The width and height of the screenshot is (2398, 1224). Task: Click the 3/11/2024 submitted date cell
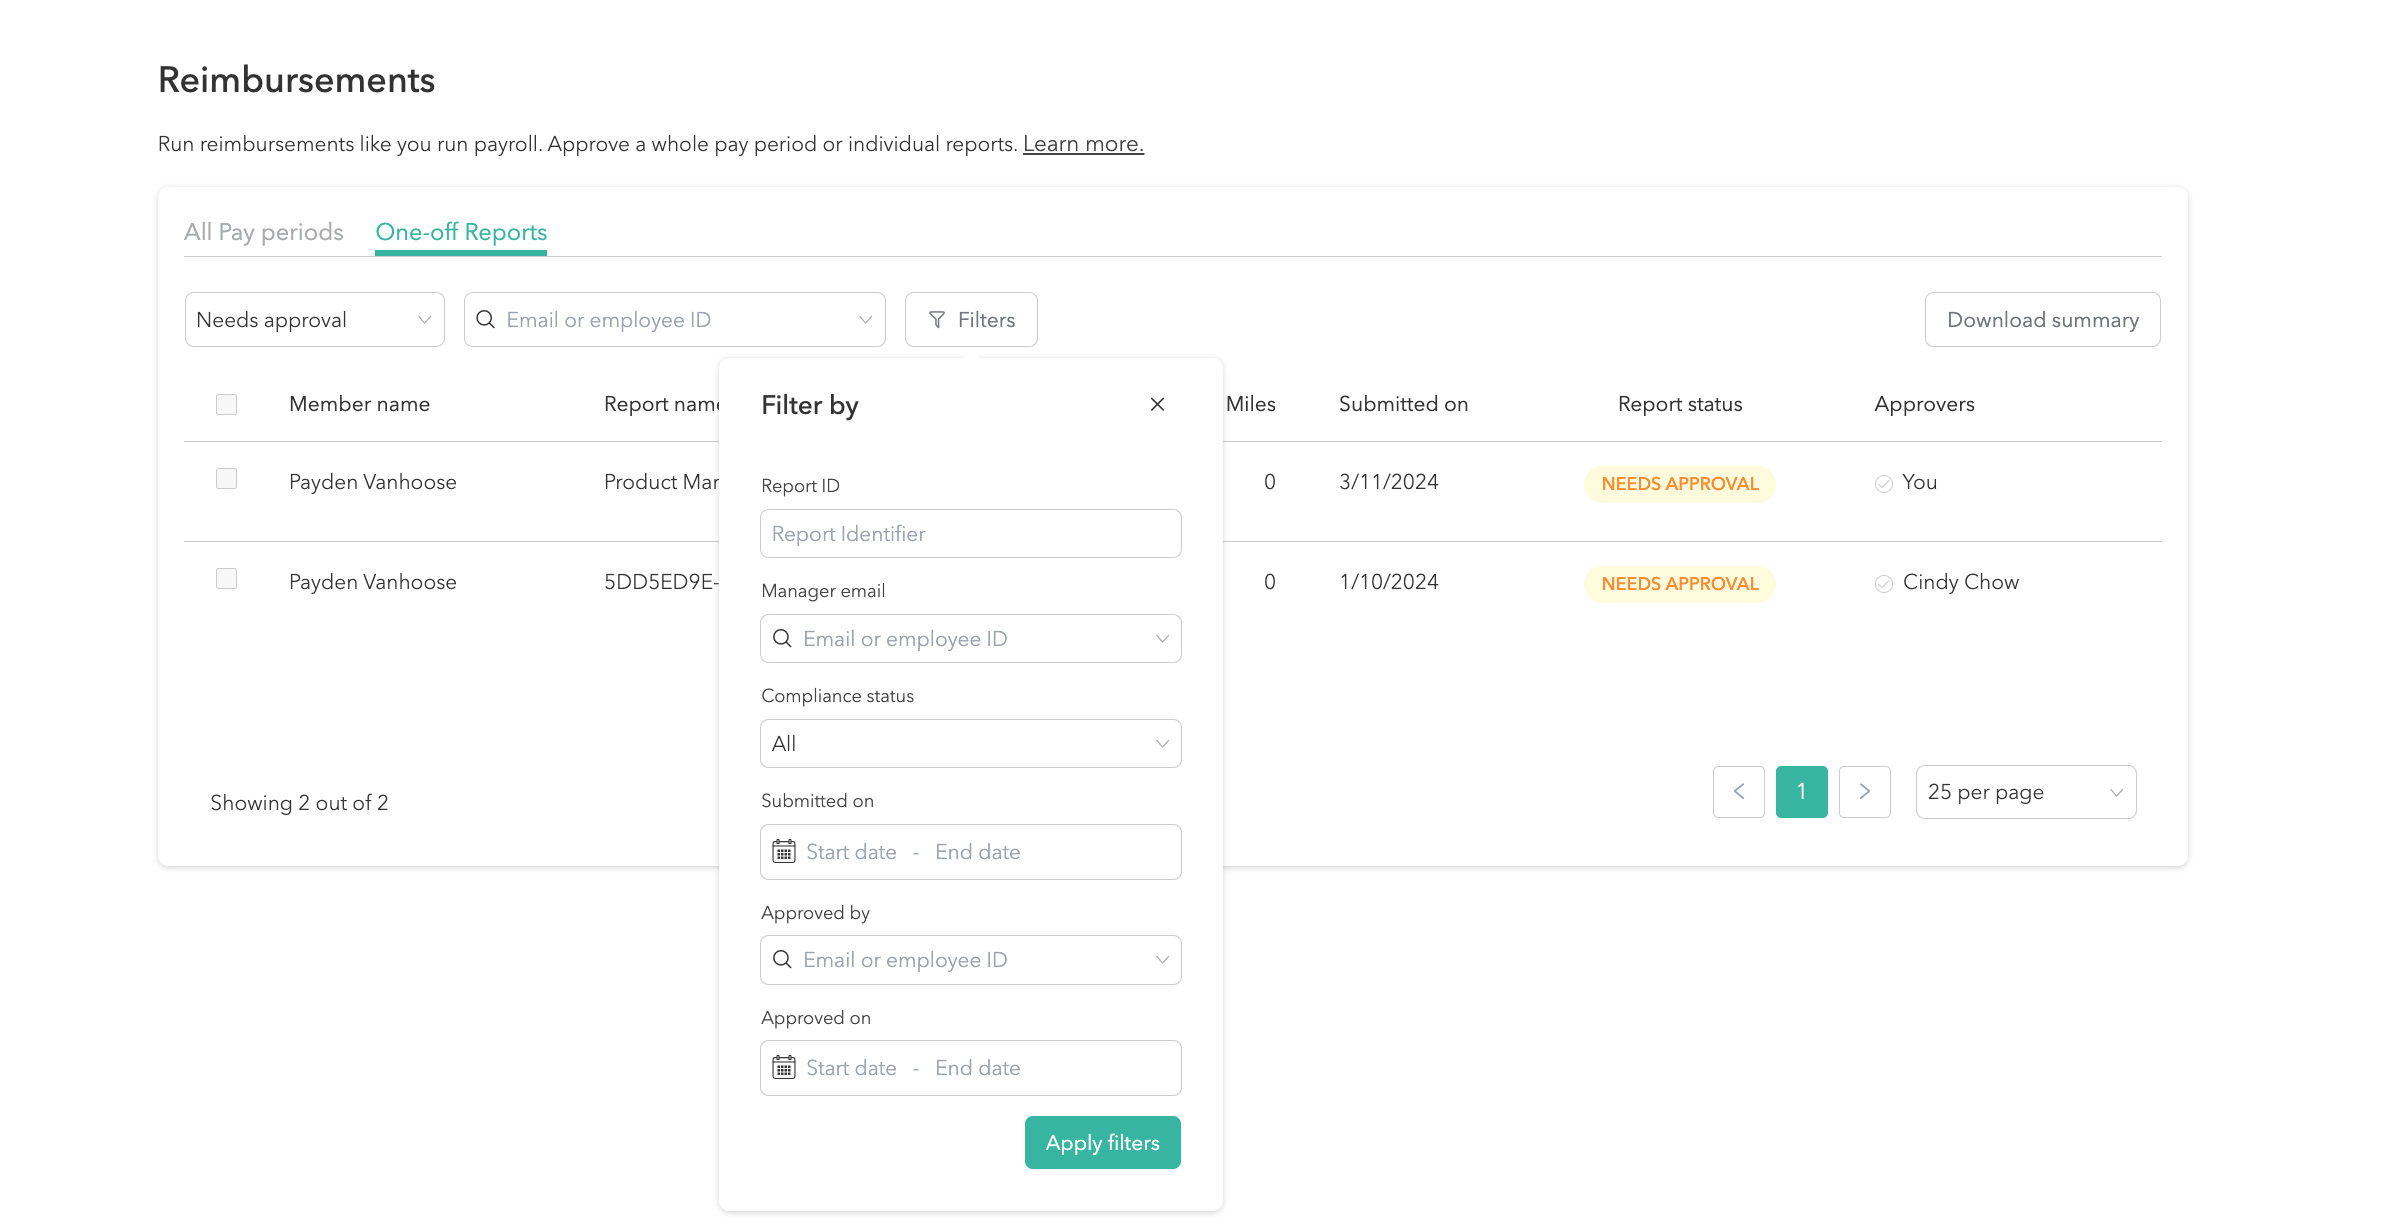(x=1389, y=482)
